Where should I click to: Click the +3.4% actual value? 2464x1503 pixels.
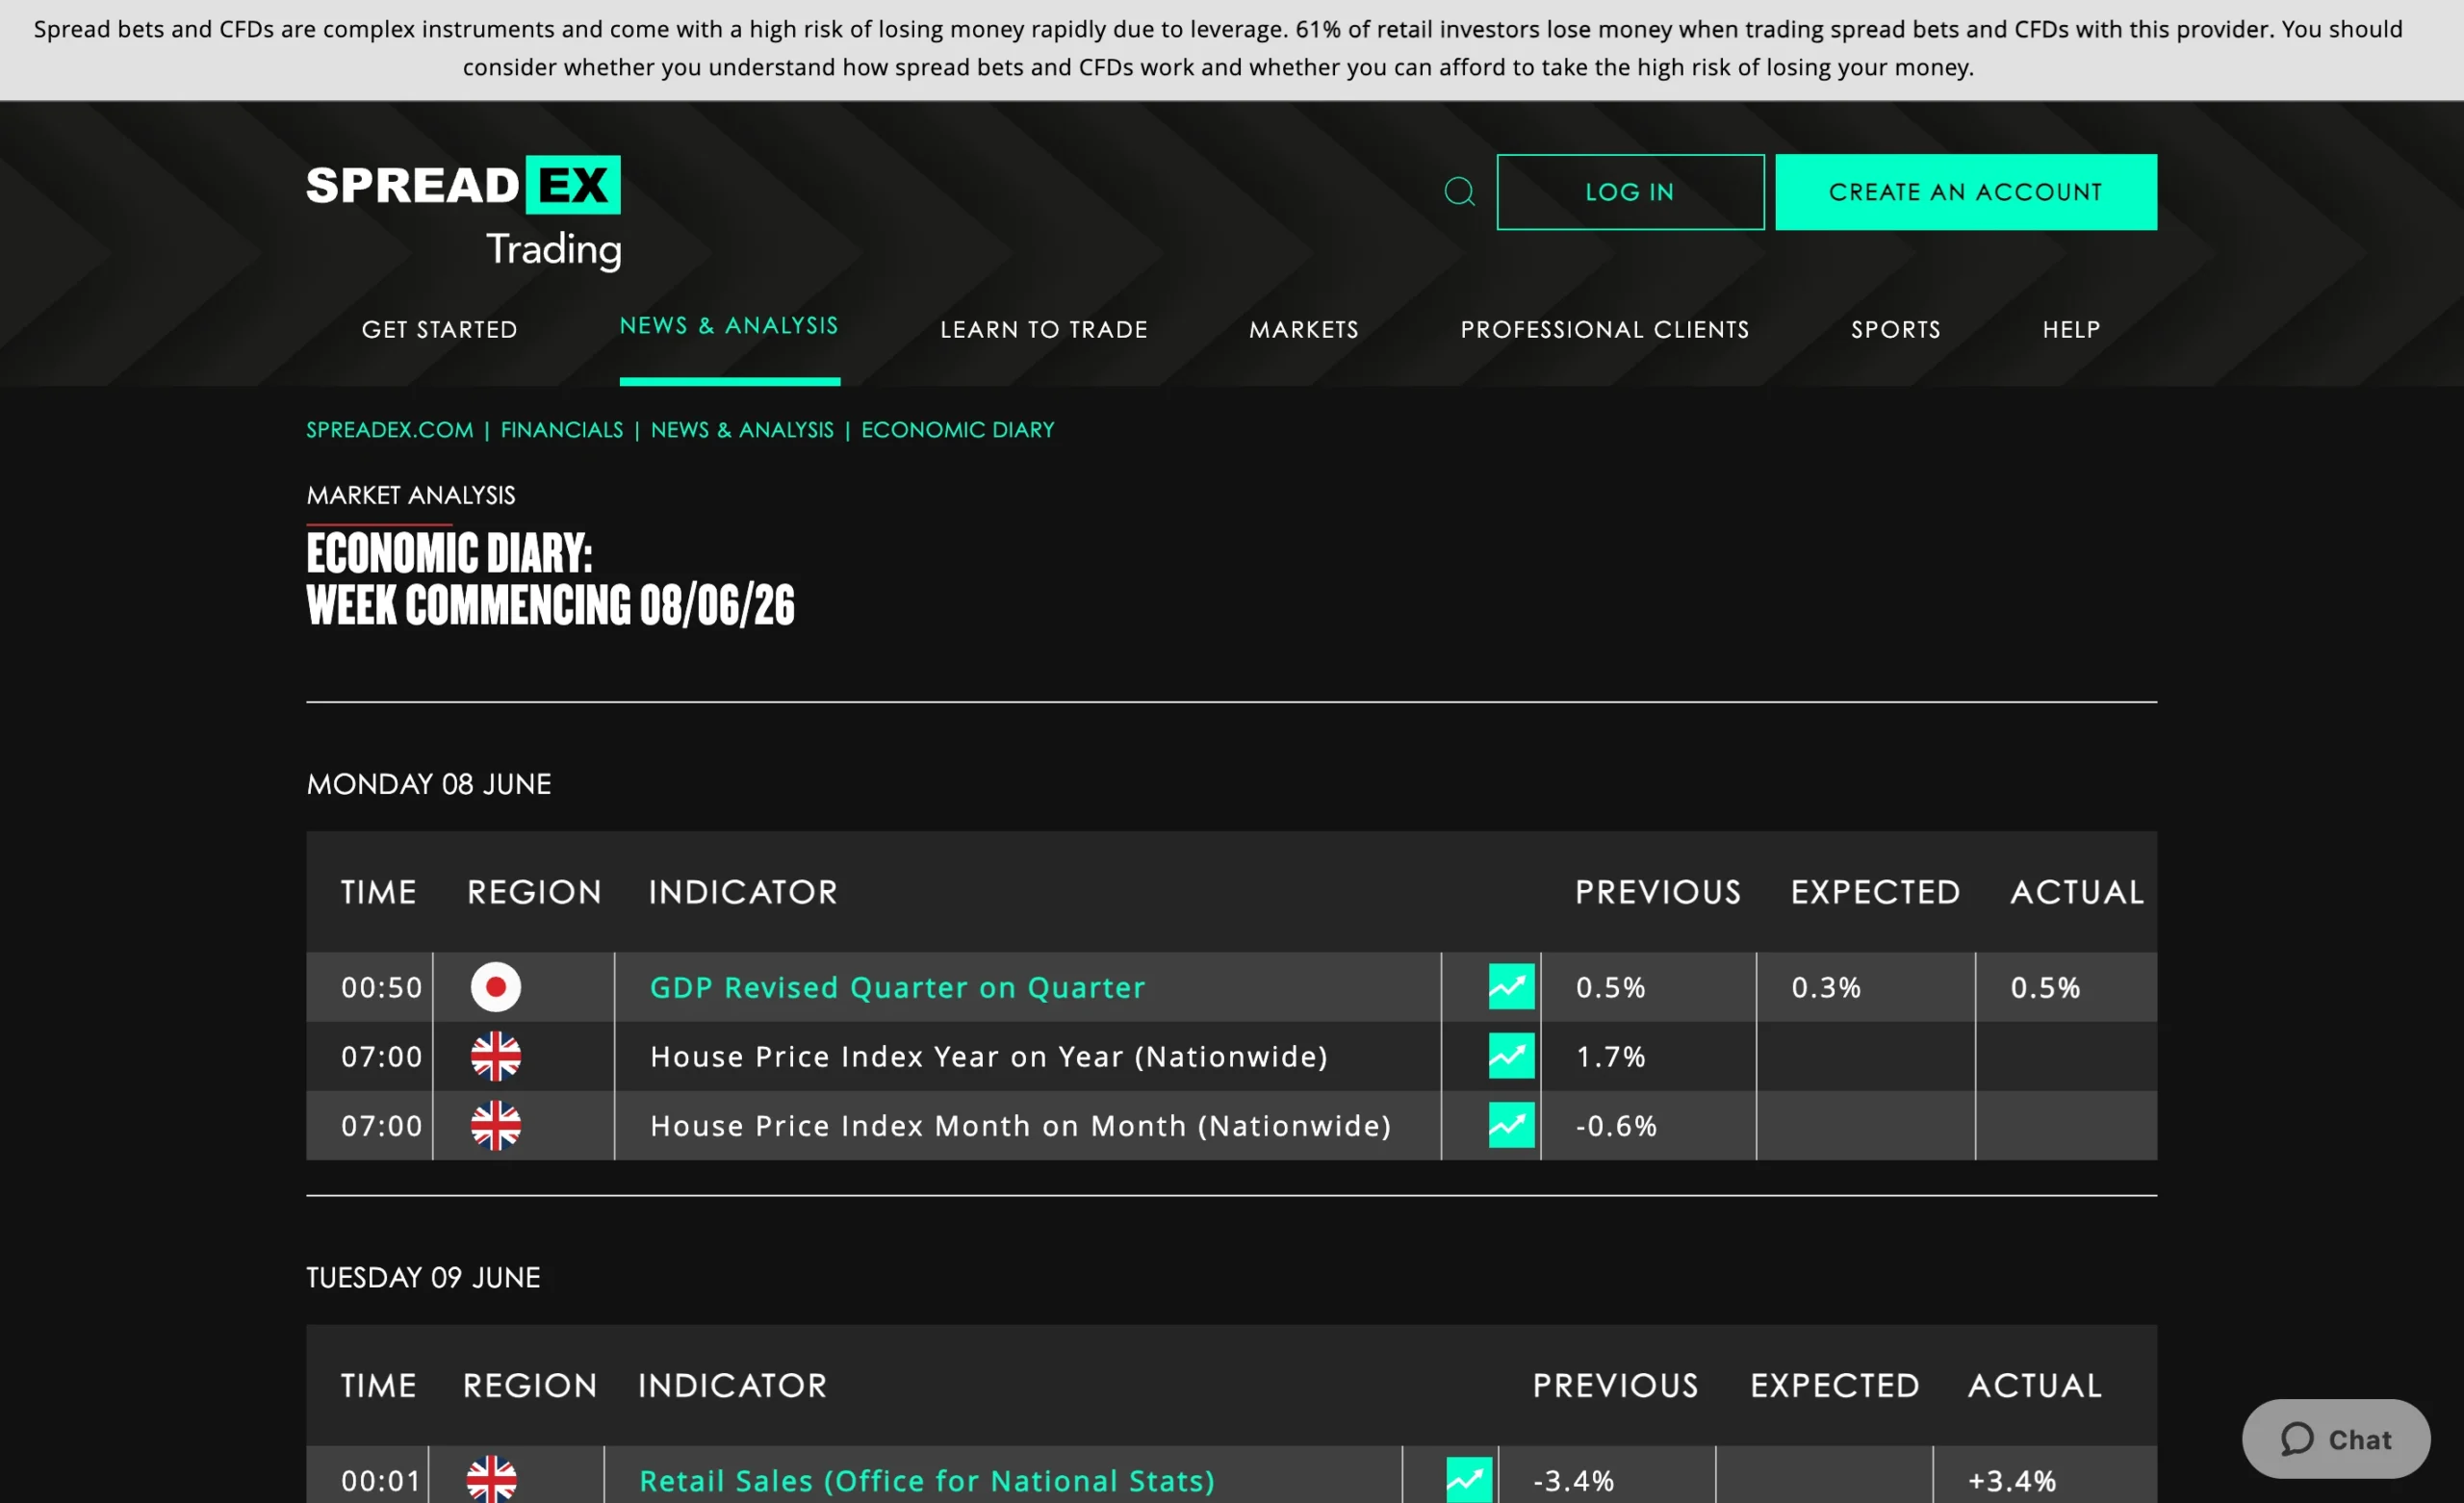2012,1480
